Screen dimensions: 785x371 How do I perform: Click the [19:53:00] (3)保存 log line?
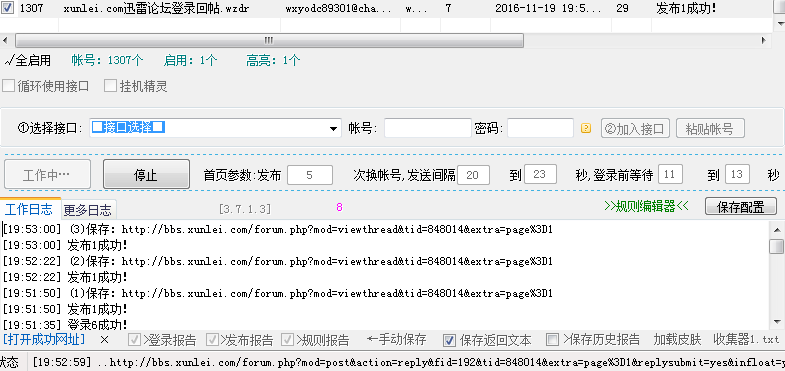point(278,230)
